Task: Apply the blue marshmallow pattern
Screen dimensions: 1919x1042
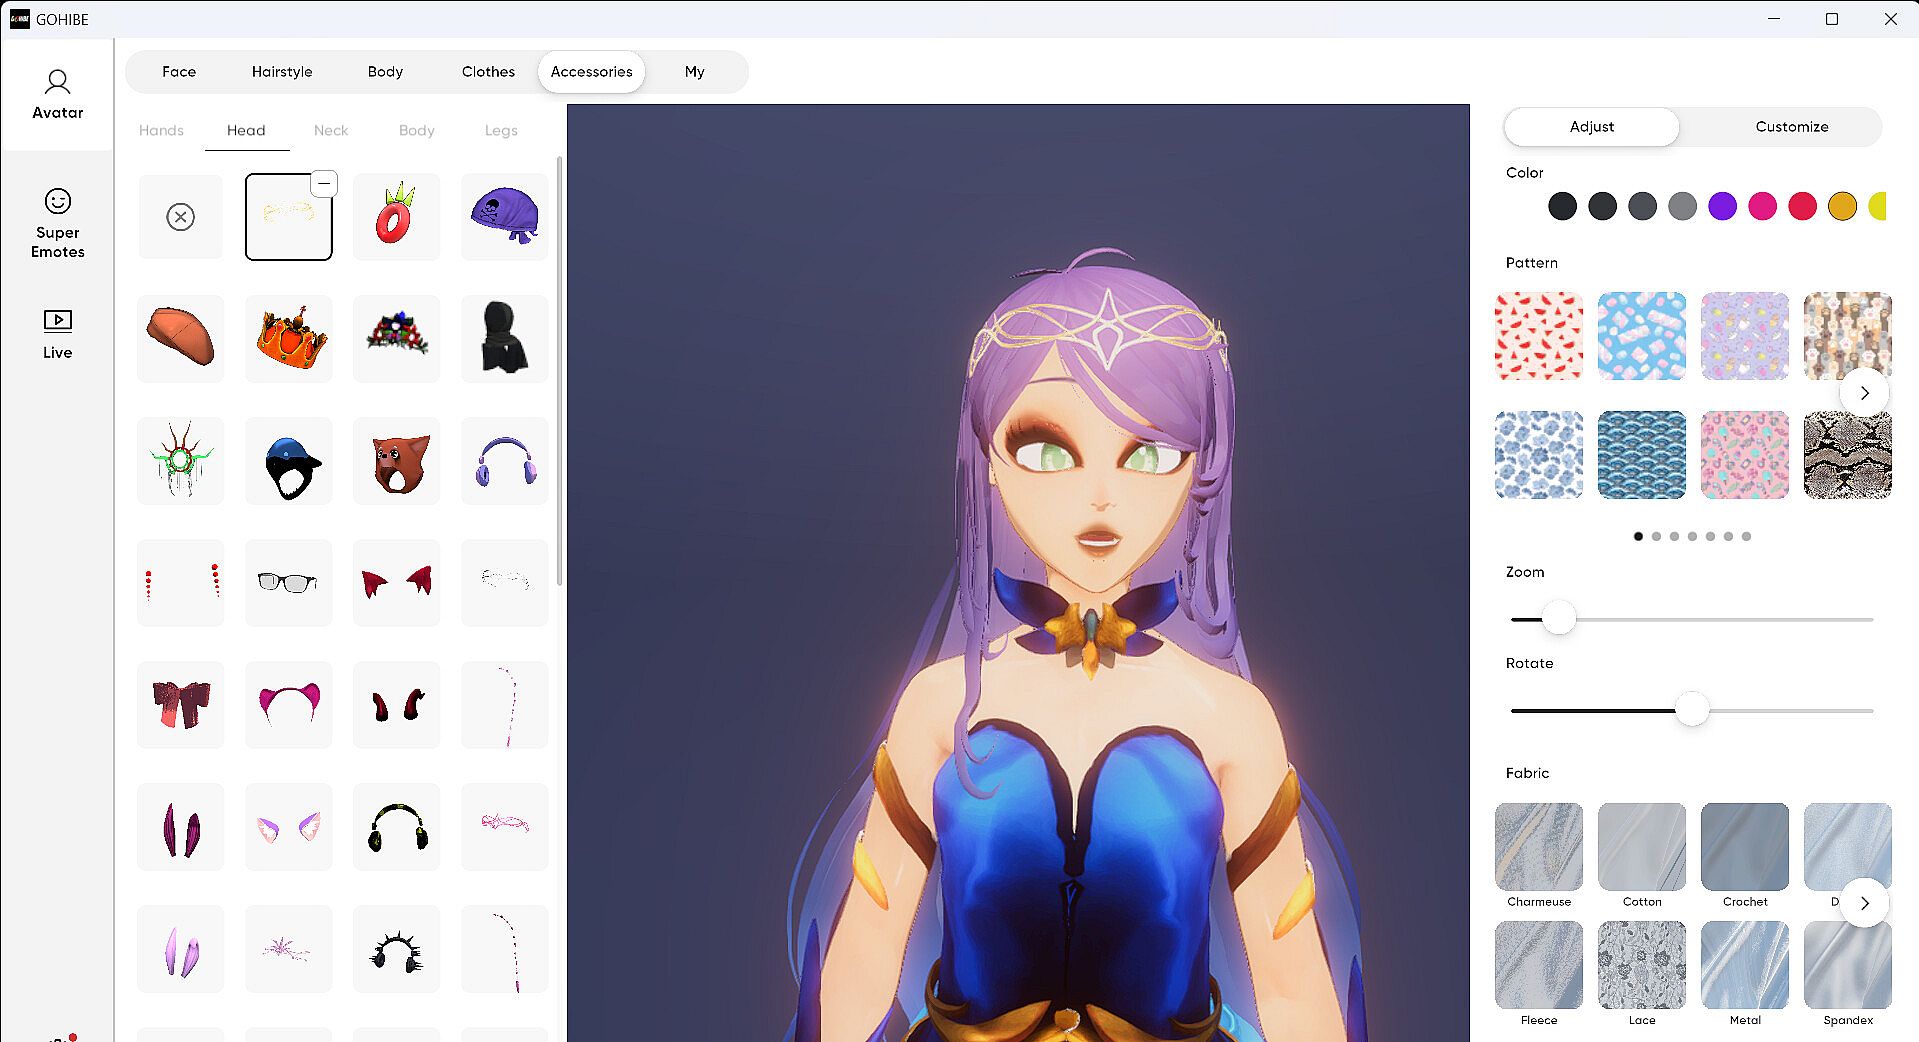Action: coord(1642,336)
